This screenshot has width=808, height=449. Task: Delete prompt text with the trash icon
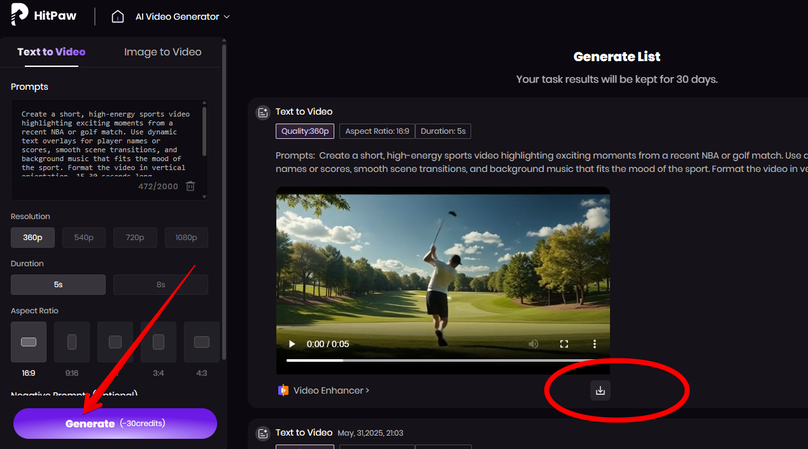[191, 186]
